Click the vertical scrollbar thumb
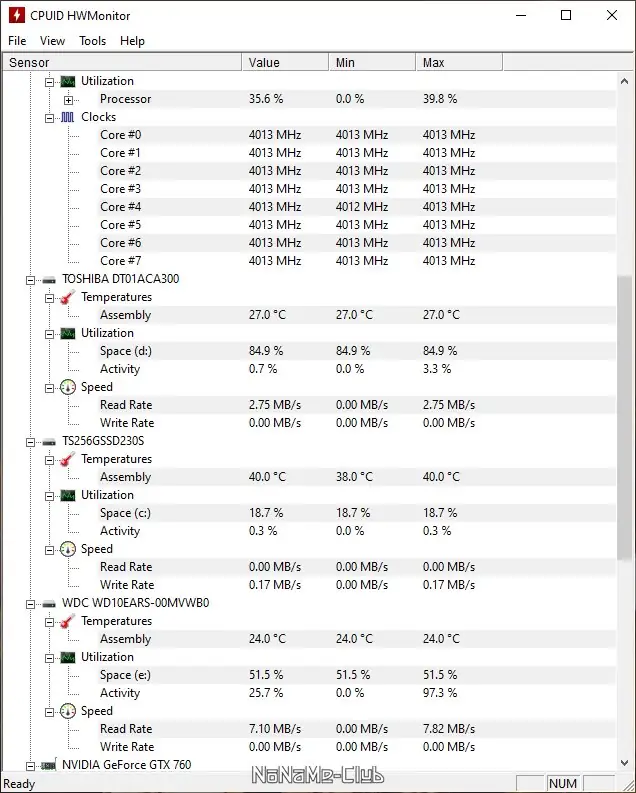Viewport: 636px width, 793px height. point(626,420)
